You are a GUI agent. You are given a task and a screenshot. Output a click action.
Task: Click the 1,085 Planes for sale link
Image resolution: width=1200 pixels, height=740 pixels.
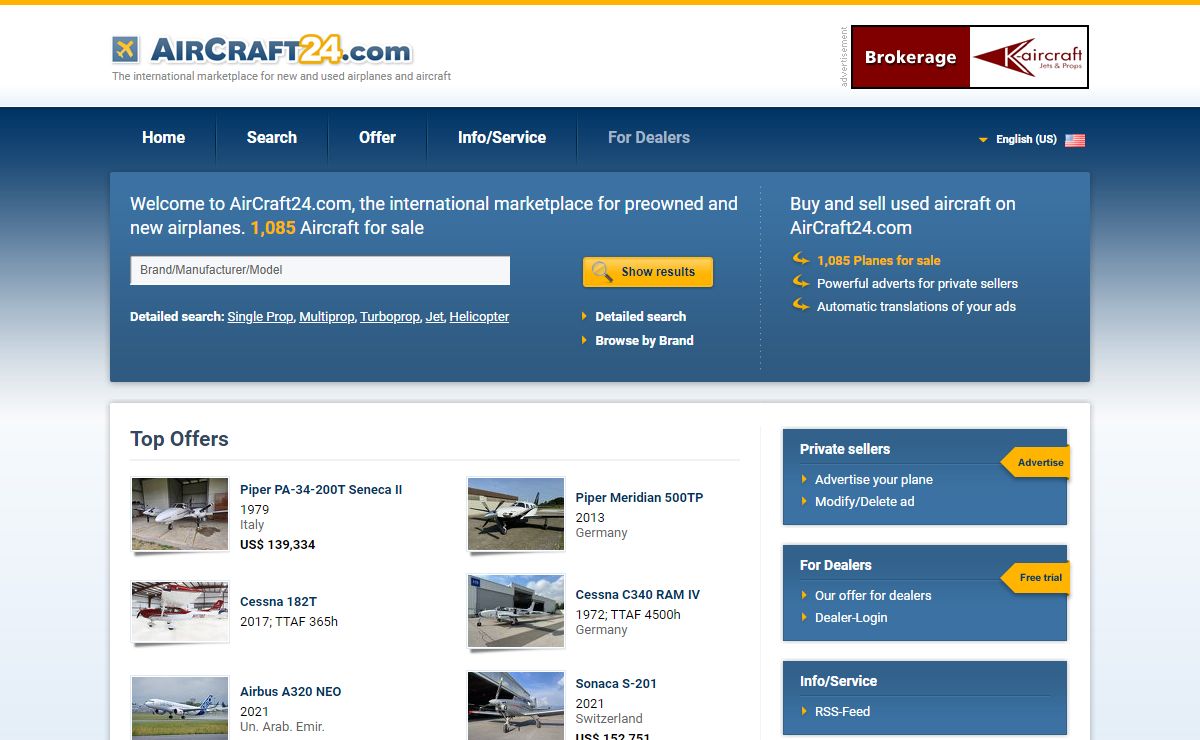(879, 261)
